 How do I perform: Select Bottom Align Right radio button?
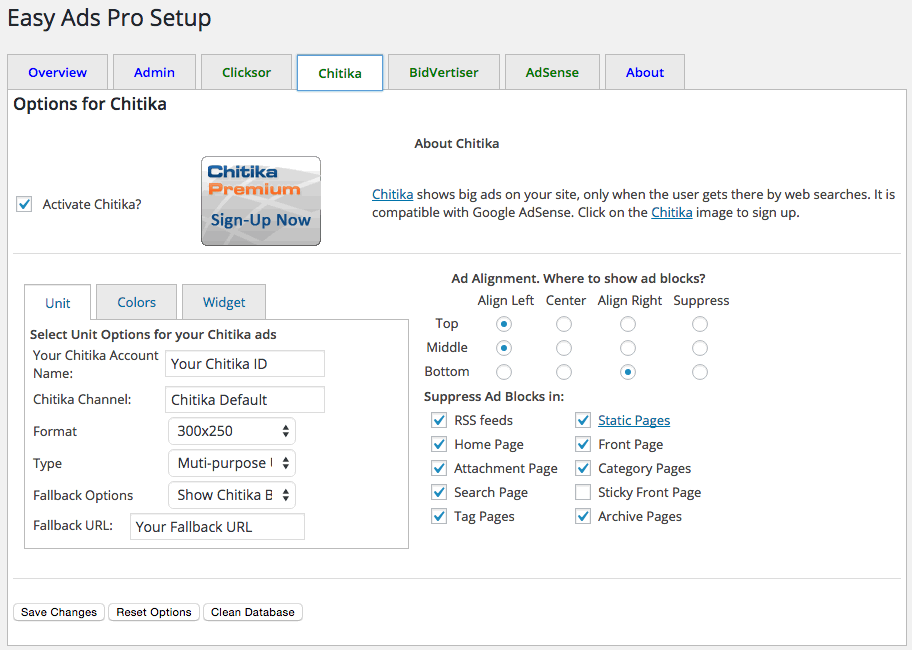click(628, 372)
